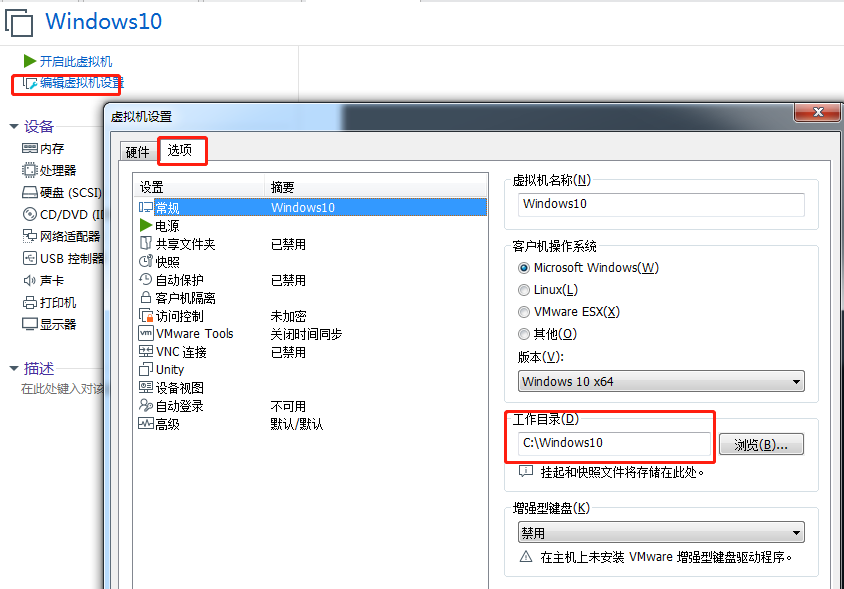Switch to the 硬件 tab
The width and height of the screenshot is (844, 589).
(x=138, y=152)
